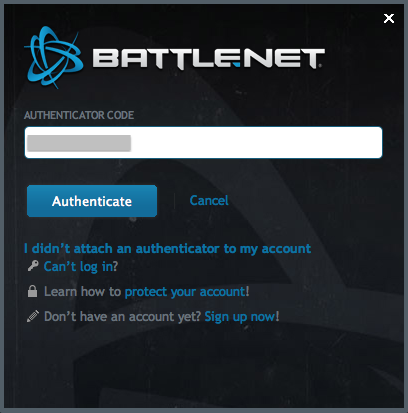This screenshot has height=413, width=408.
Task: Click the "Learn how to" text
Action: click(x=82, y=292)
